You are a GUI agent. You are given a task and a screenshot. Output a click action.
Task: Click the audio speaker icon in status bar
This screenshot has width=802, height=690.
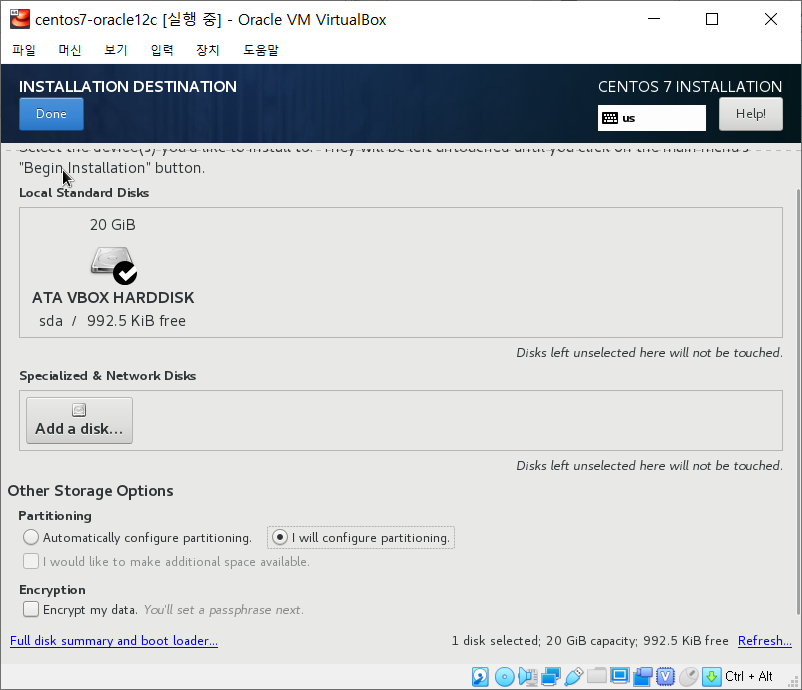tap(527, 676)
